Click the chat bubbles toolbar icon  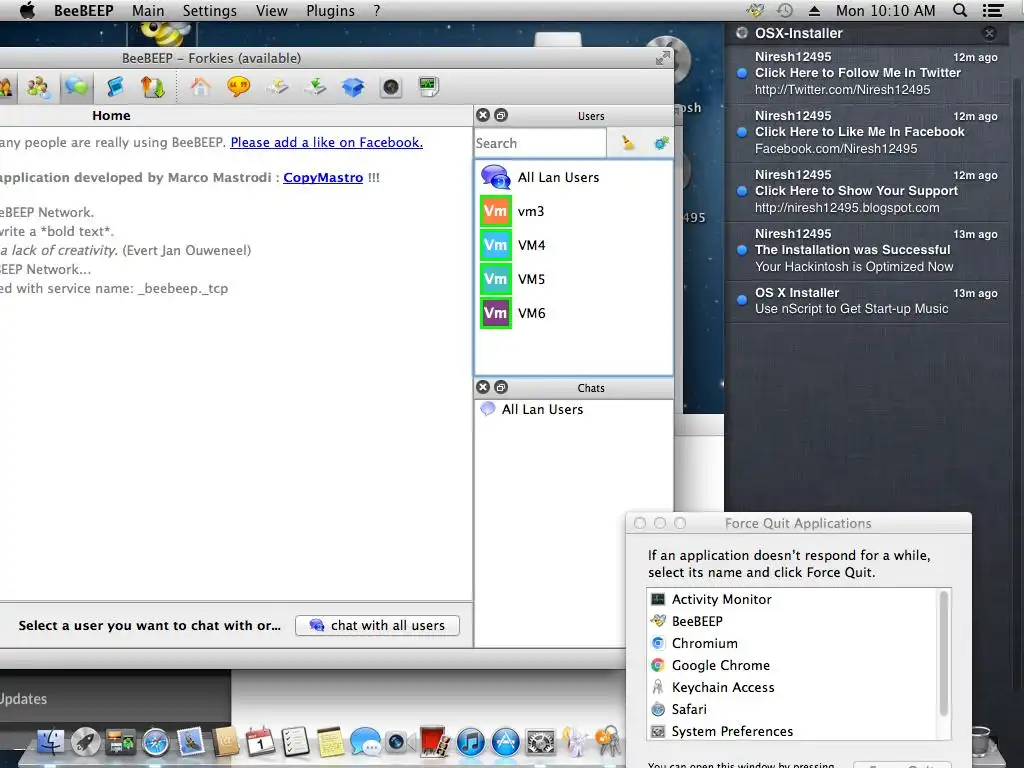[76, 87]
